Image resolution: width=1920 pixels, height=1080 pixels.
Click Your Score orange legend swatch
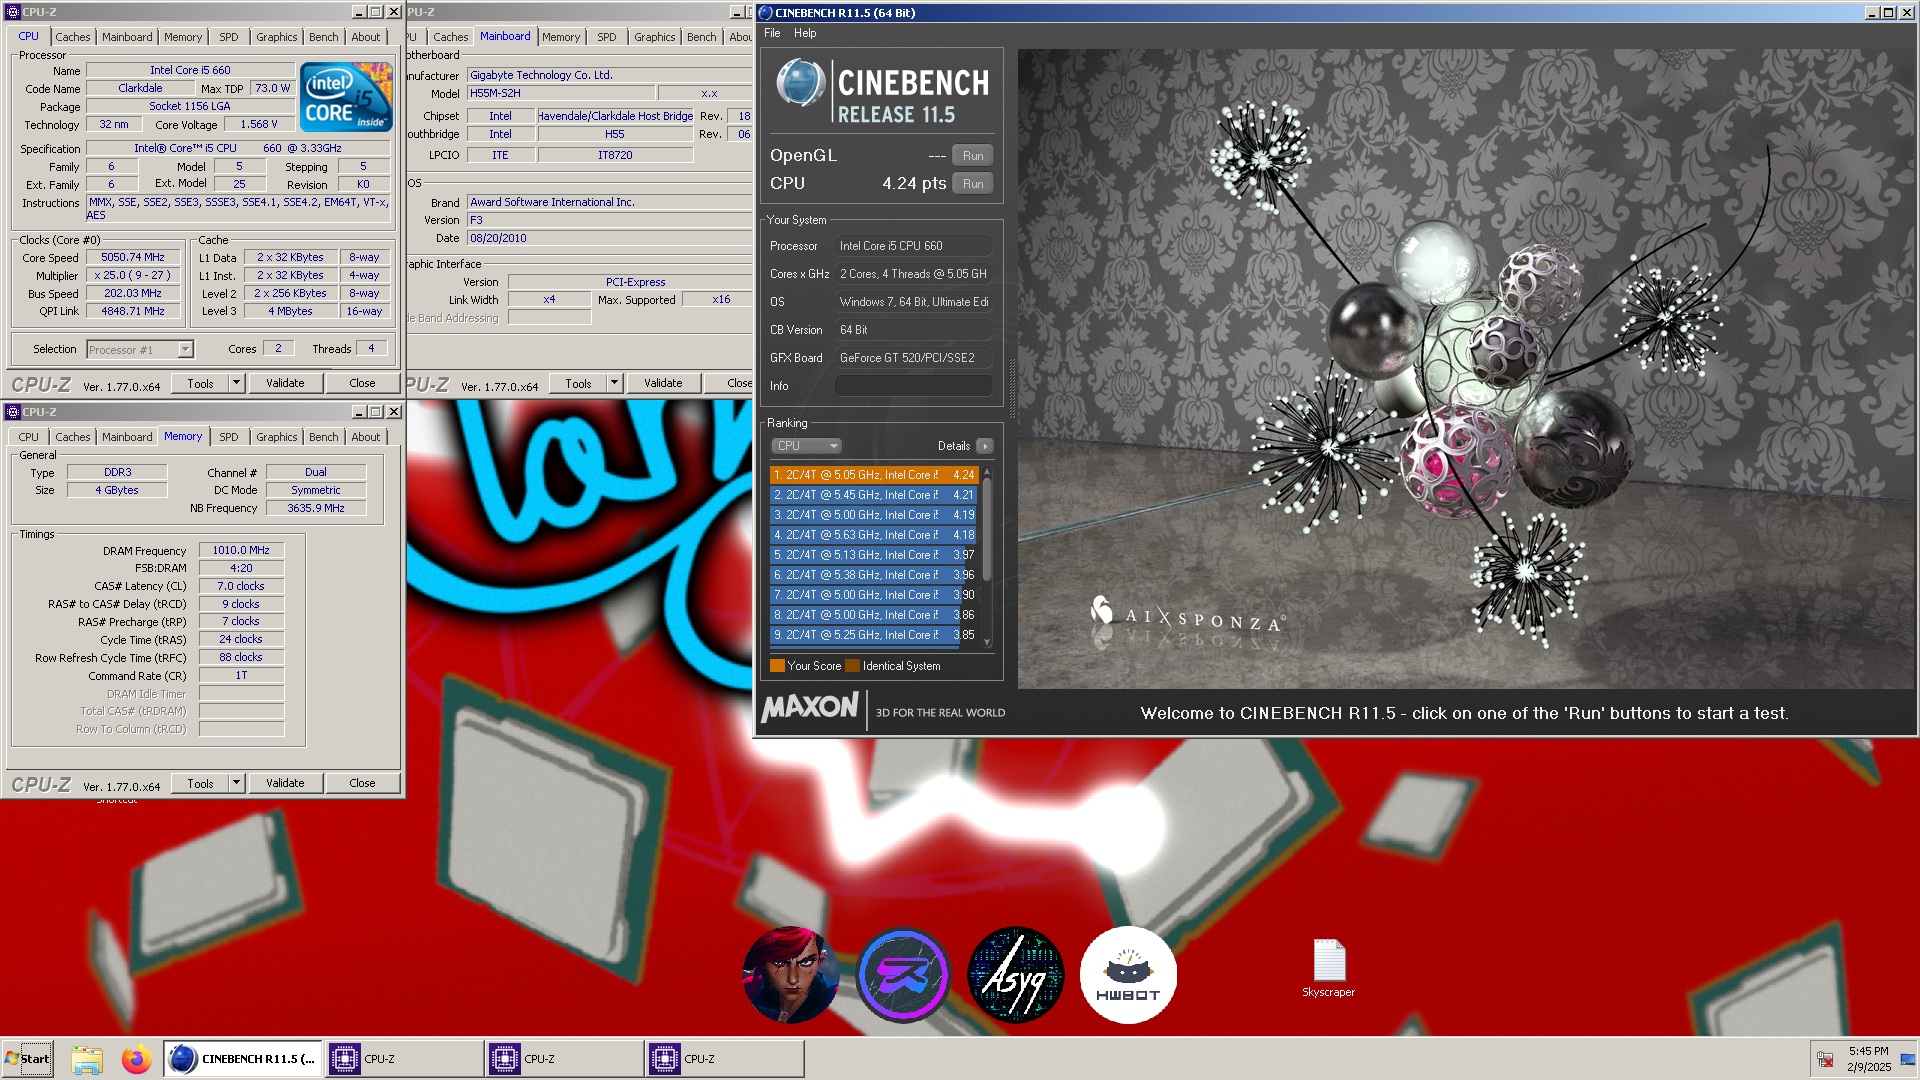click(x=777, y=666)
